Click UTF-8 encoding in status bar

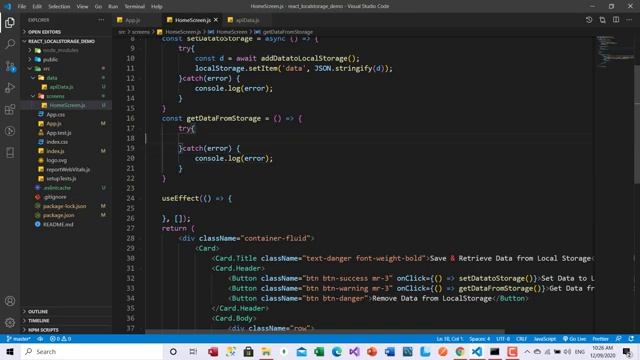point(503,339)
